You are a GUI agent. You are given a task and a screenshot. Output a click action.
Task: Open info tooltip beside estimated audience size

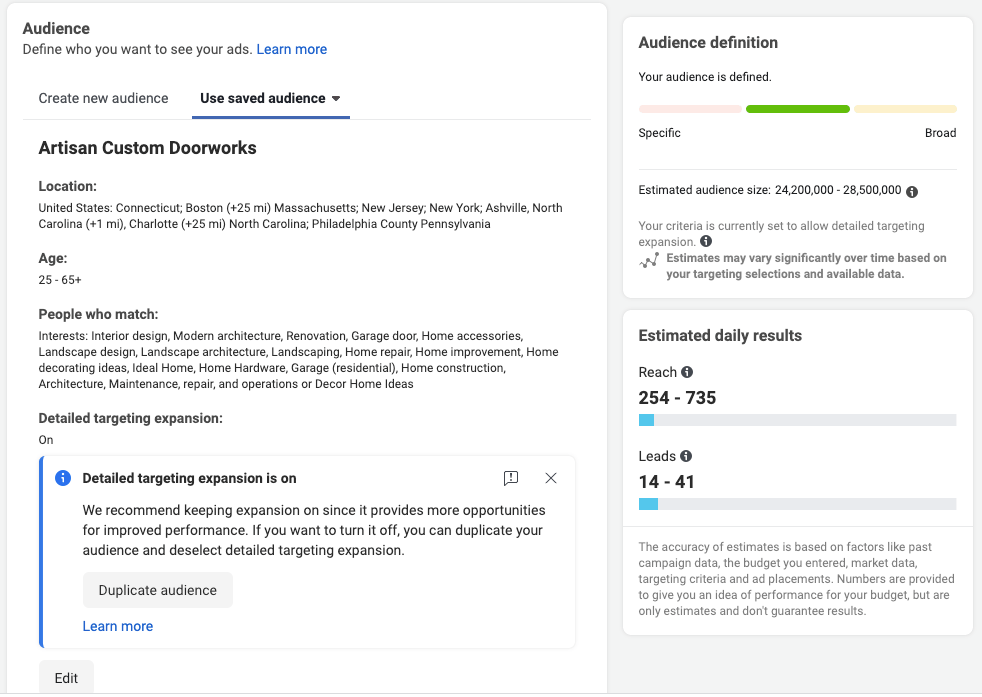tap(911, 190)
